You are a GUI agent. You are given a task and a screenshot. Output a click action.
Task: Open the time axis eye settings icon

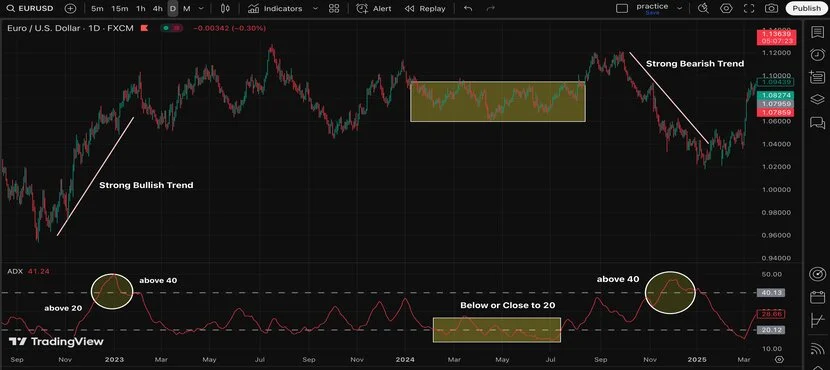779,359
